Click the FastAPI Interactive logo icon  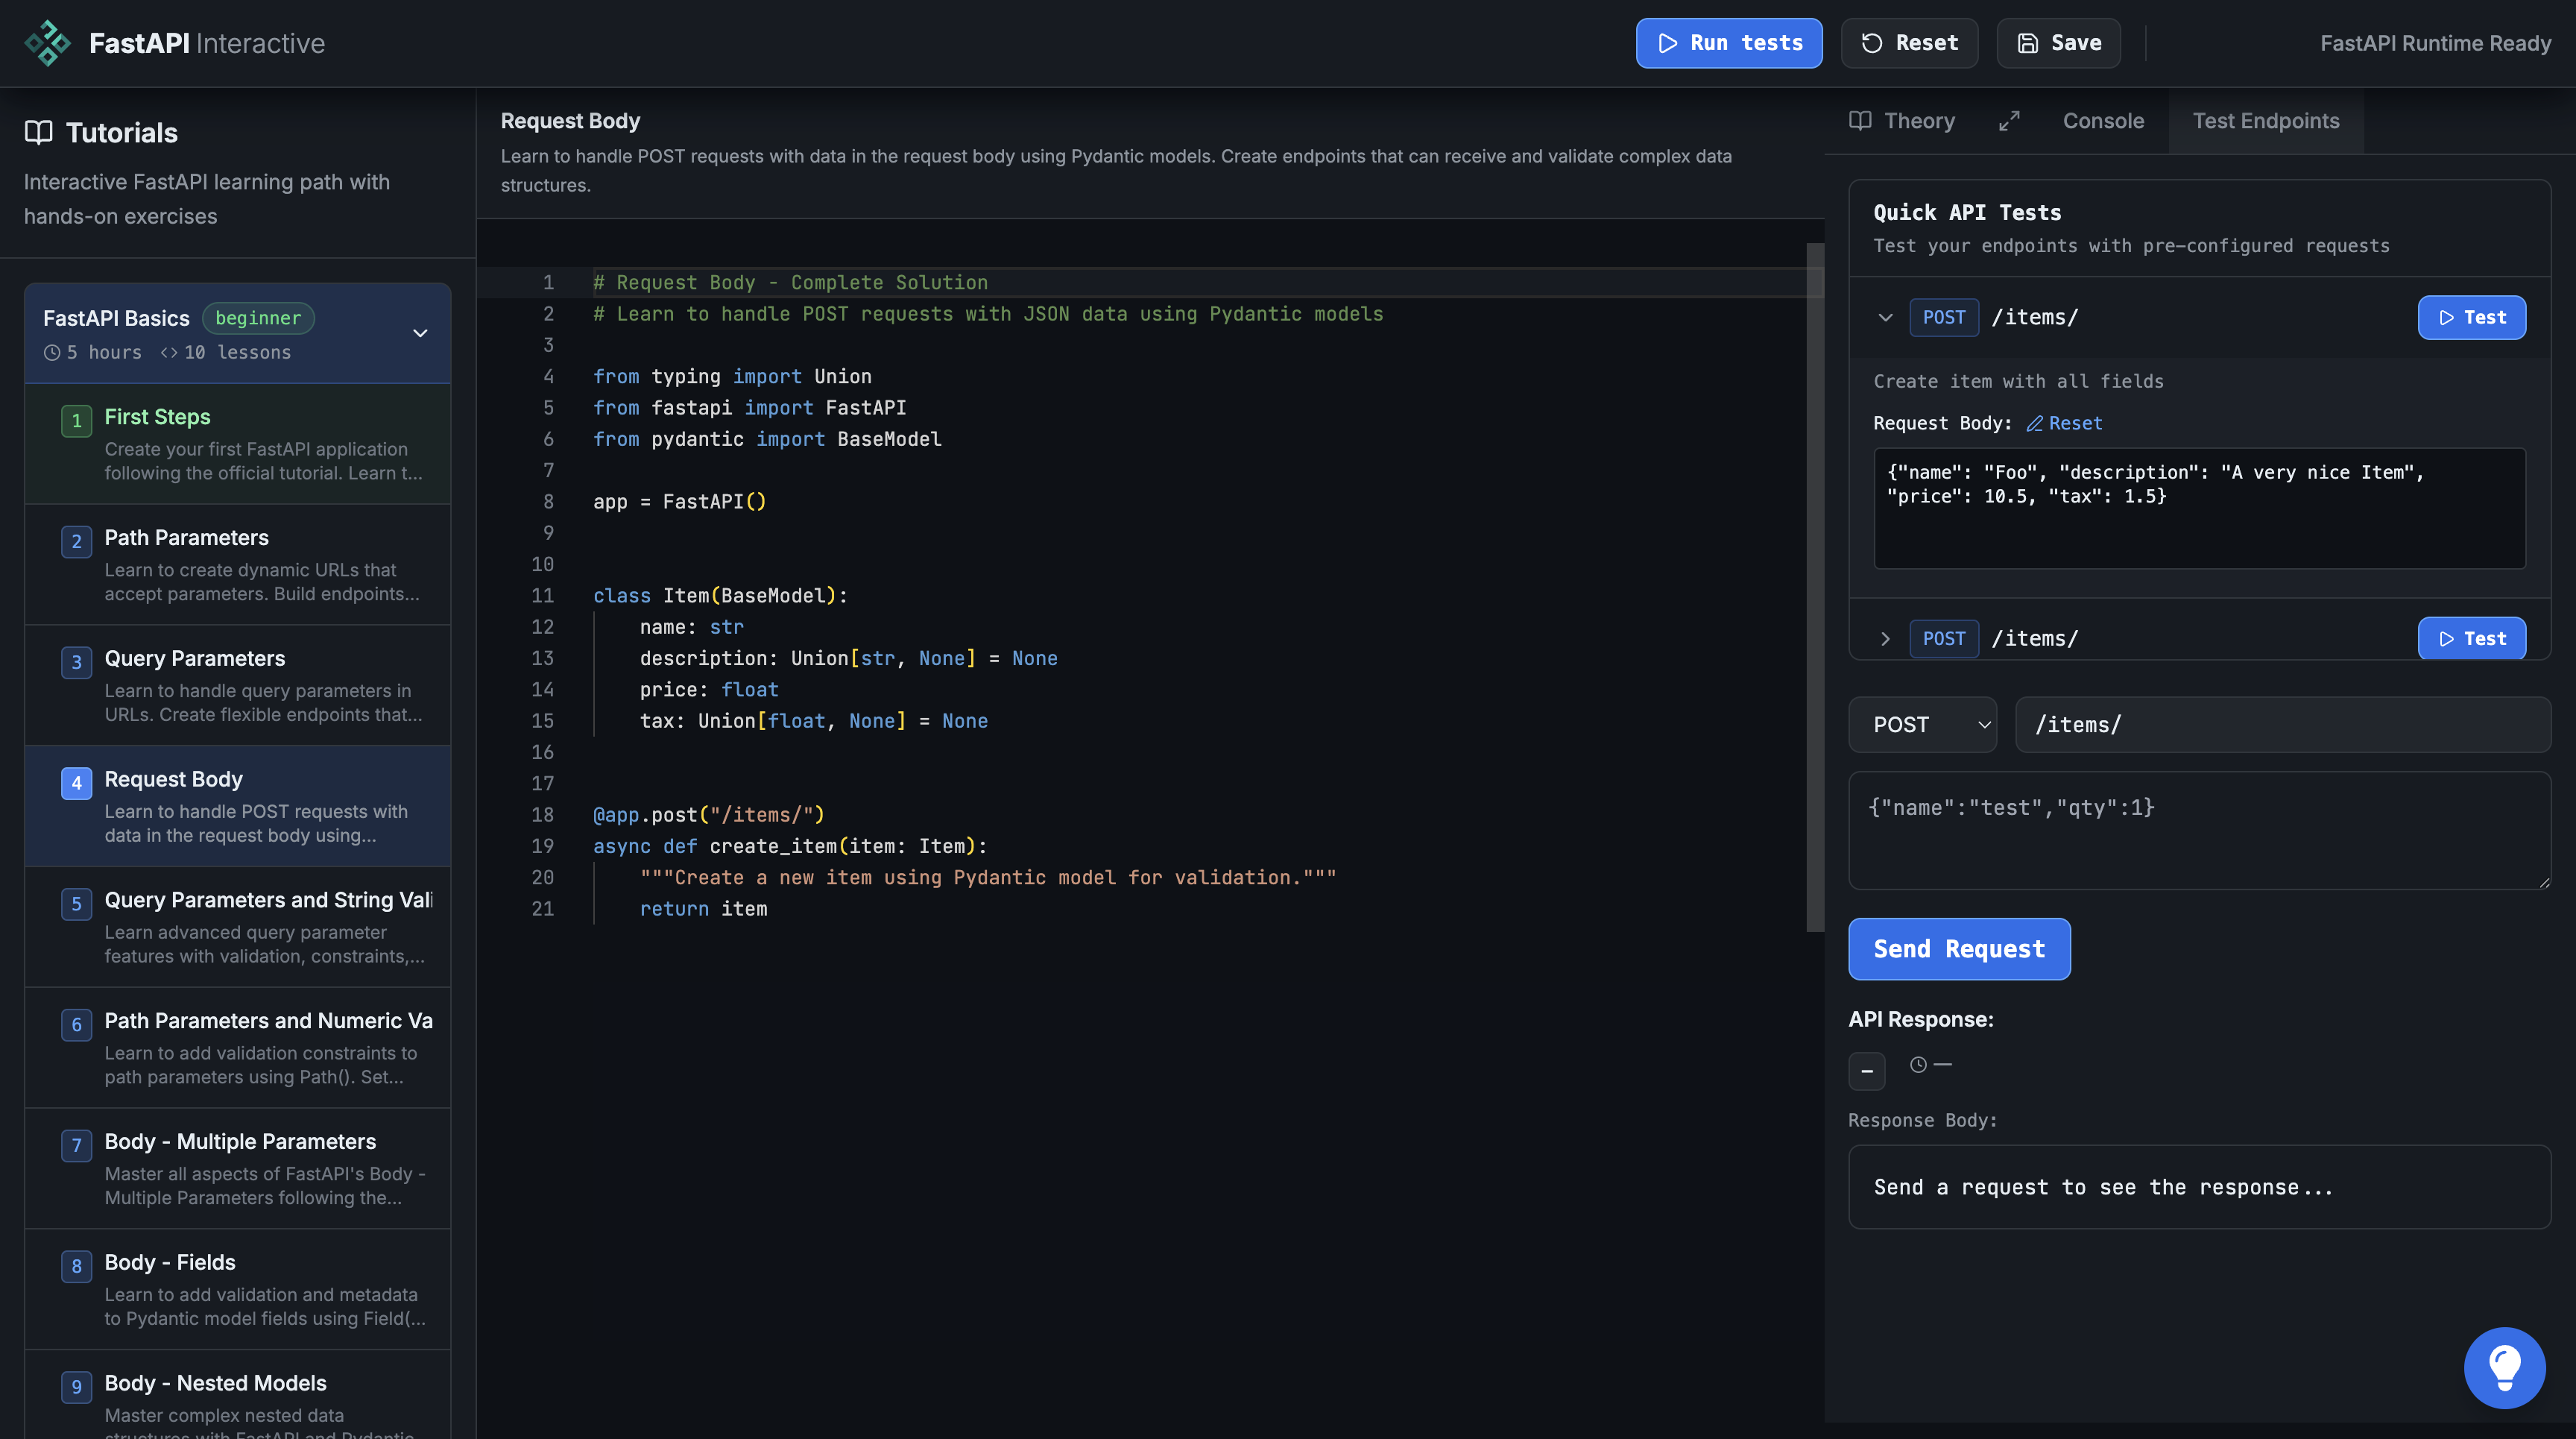pyautogui.click(x=47, y=43)
